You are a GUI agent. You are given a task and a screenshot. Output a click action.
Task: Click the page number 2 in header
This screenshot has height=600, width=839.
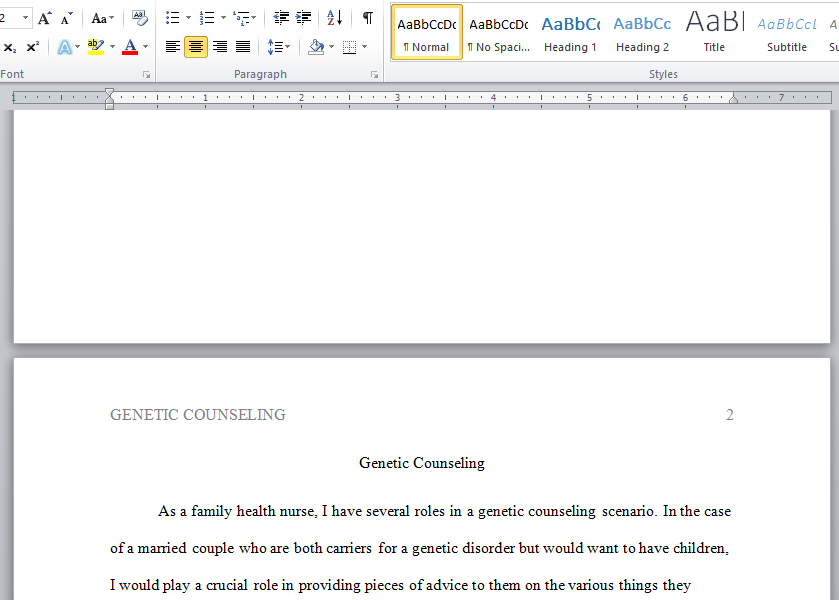point(729,415)
